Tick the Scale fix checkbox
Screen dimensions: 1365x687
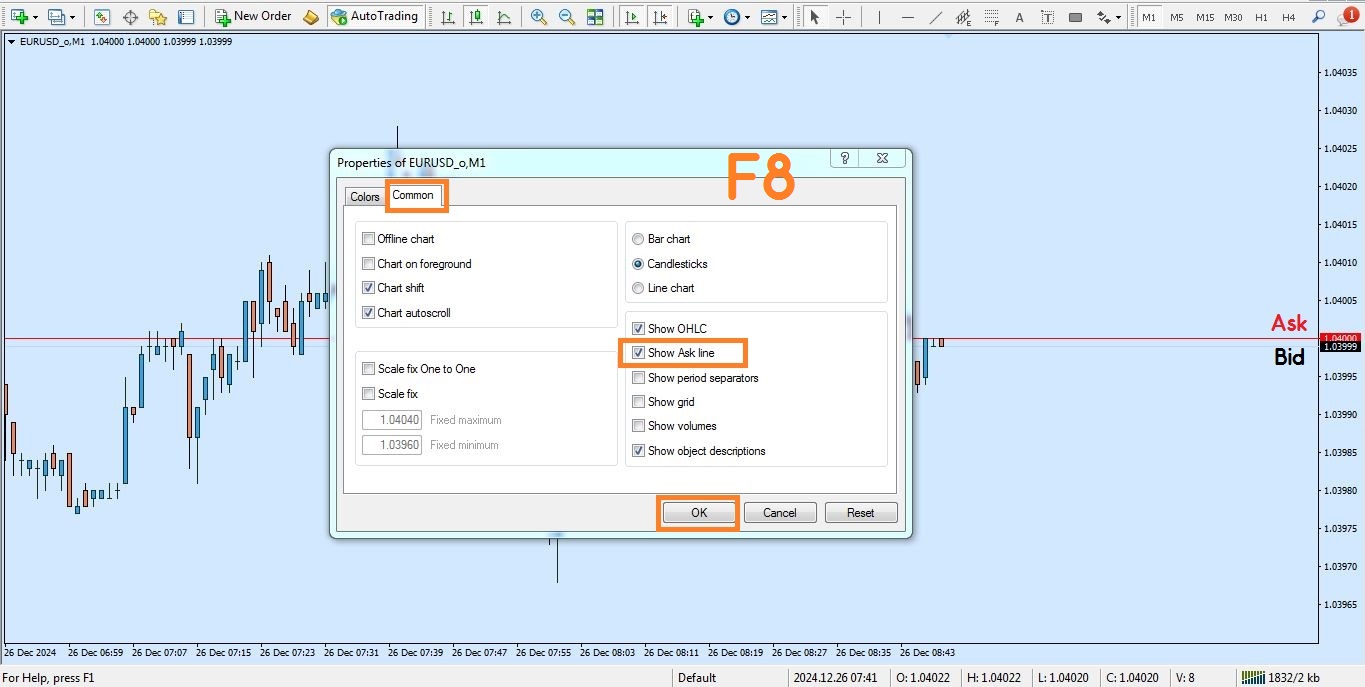coord(369,394)
